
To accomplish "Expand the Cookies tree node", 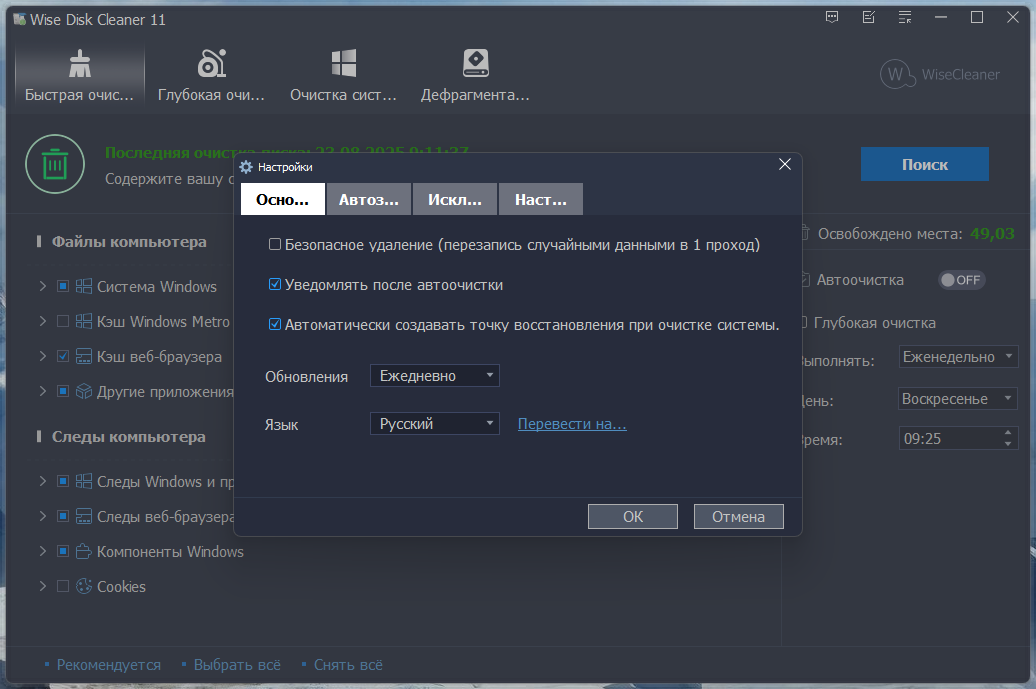I will pyautogui.click(x=43, y=586).
